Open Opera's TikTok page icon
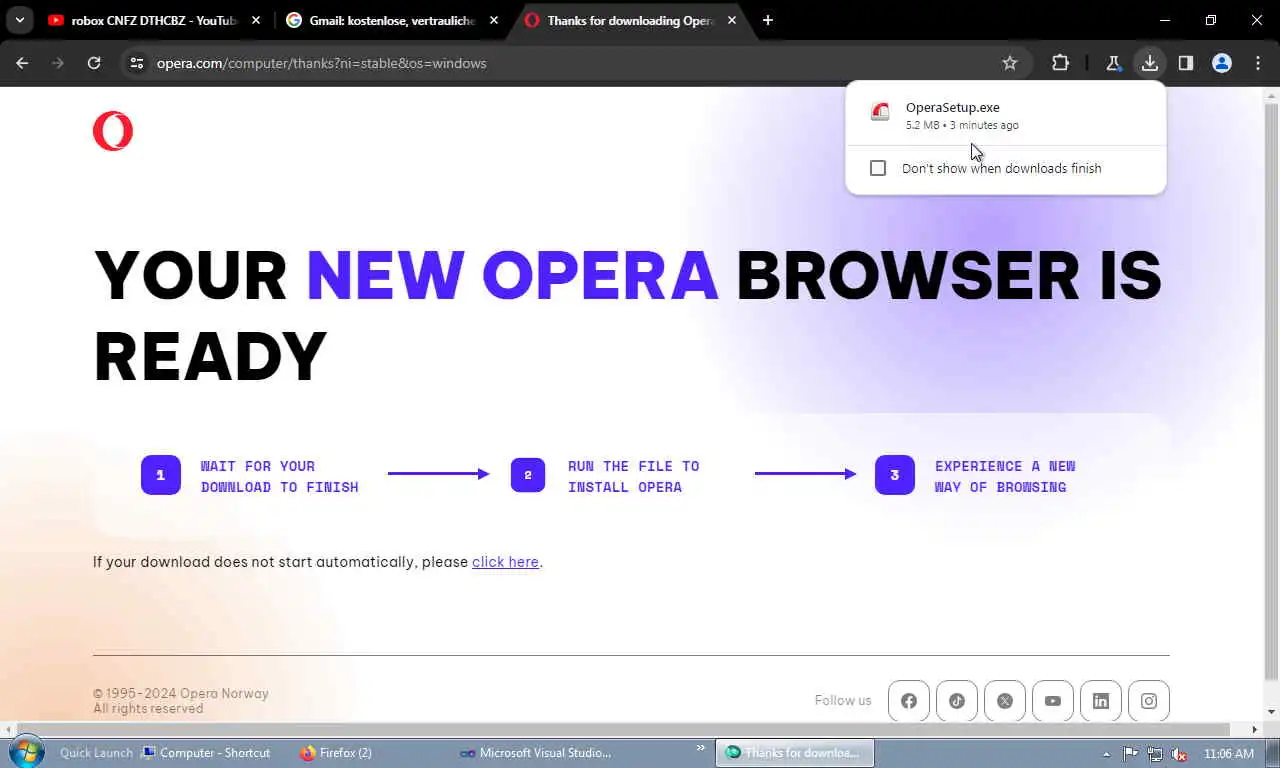The height and width of the screenshot is (768, 1280). (x=957, y=701)
